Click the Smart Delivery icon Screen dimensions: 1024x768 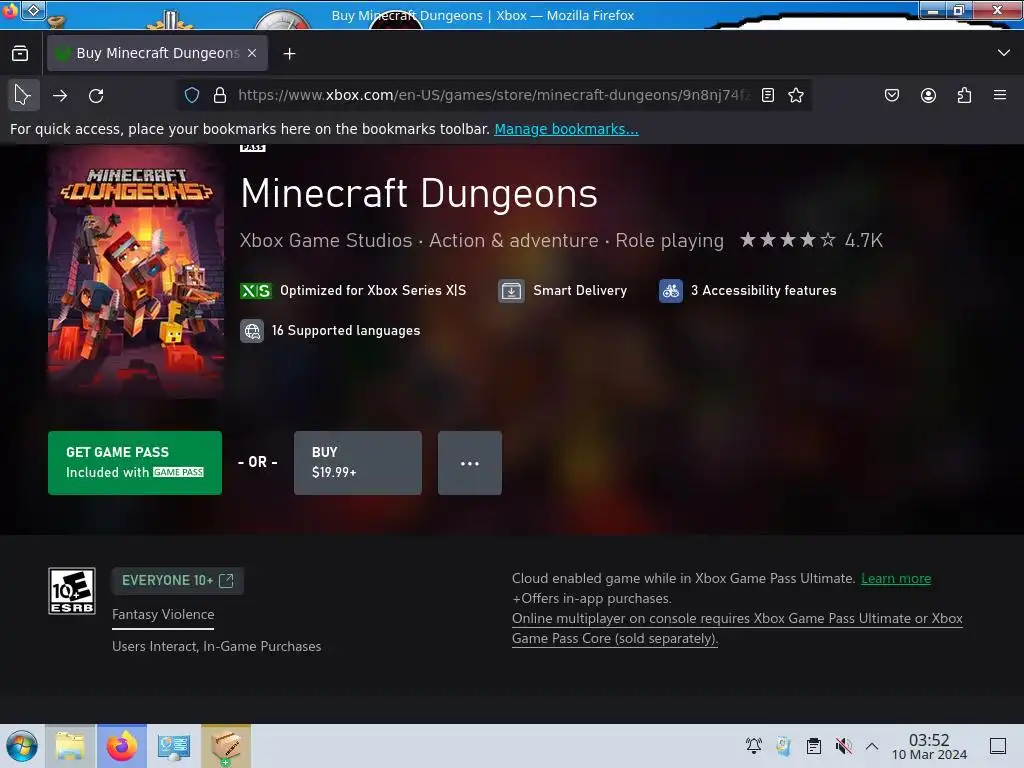tap(511, 291)
